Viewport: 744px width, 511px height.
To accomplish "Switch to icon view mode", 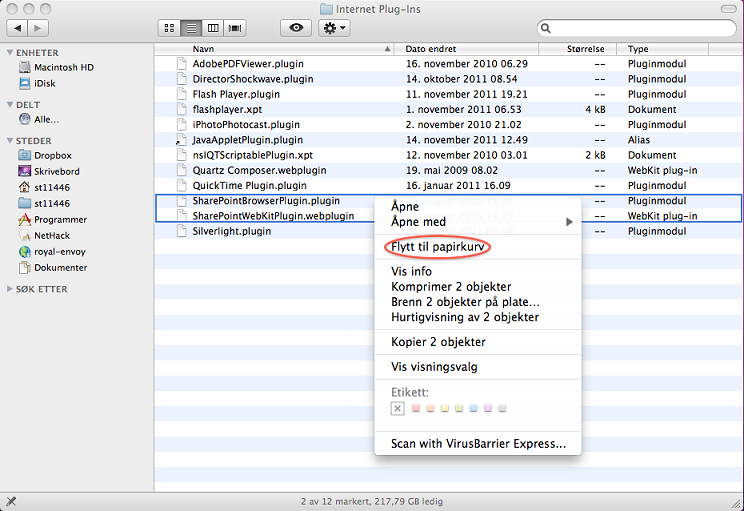I will 168,28.
